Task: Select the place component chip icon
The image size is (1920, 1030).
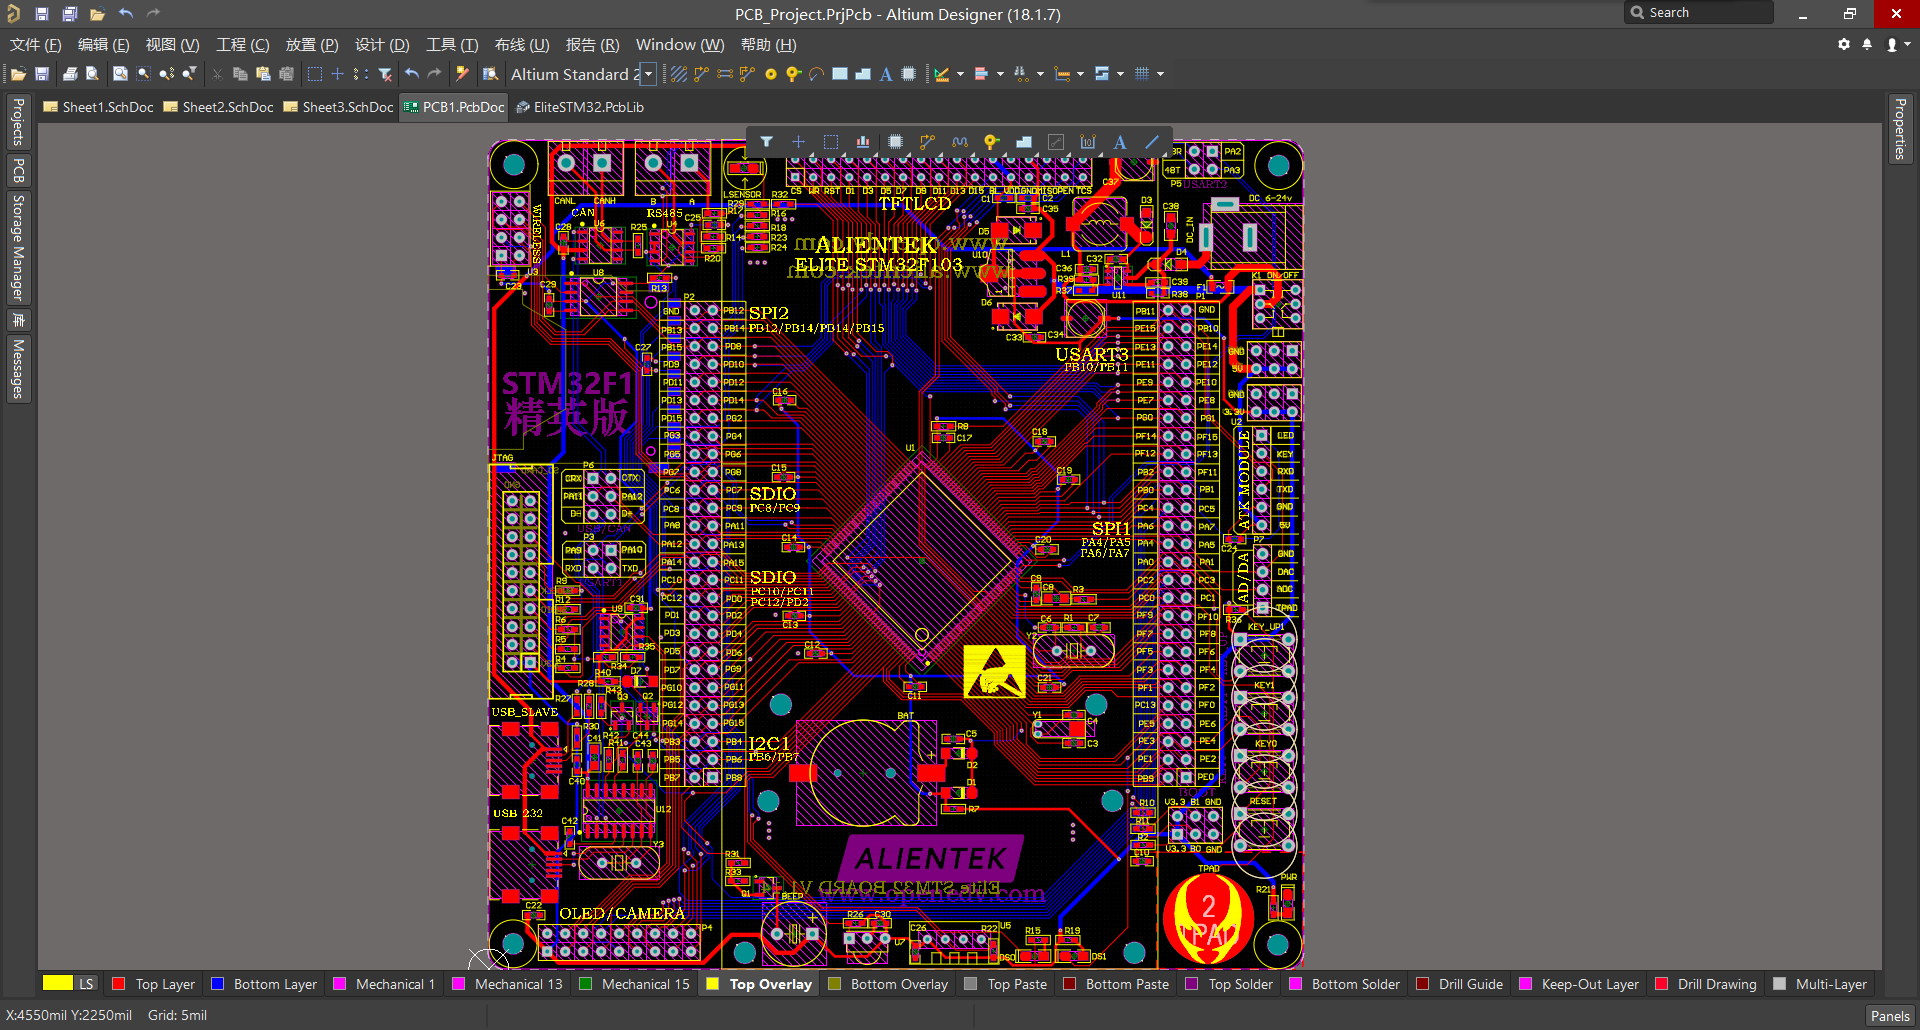Action: click(x=895, y=142)
